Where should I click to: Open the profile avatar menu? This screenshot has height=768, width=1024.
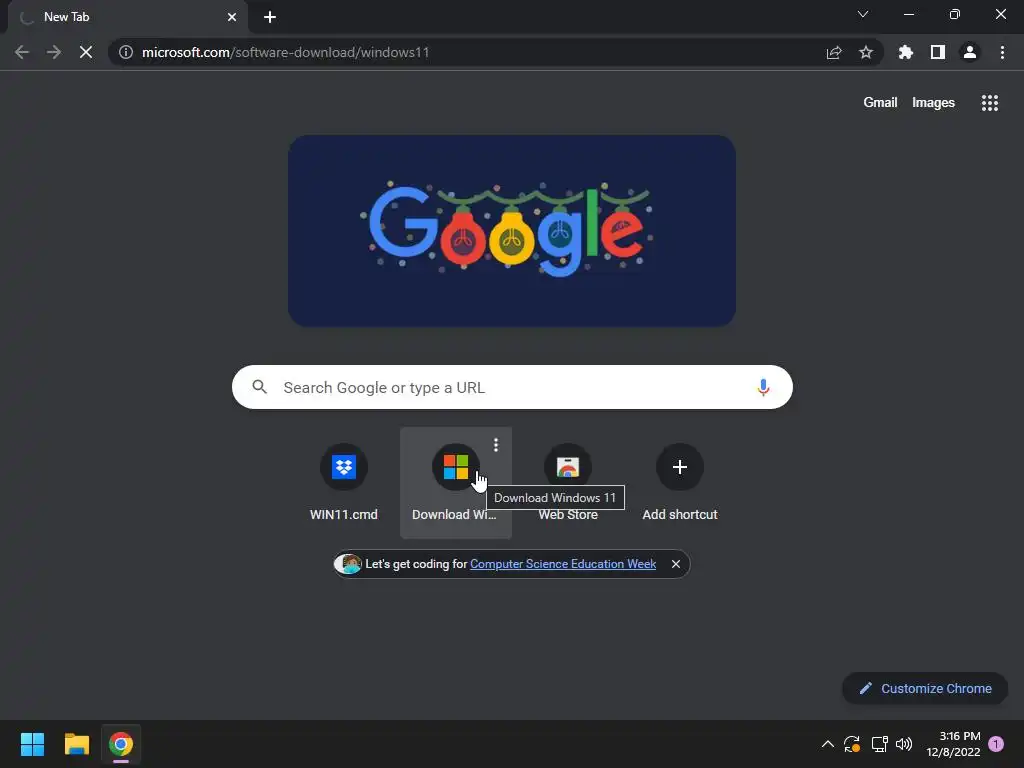click(970, 52)
